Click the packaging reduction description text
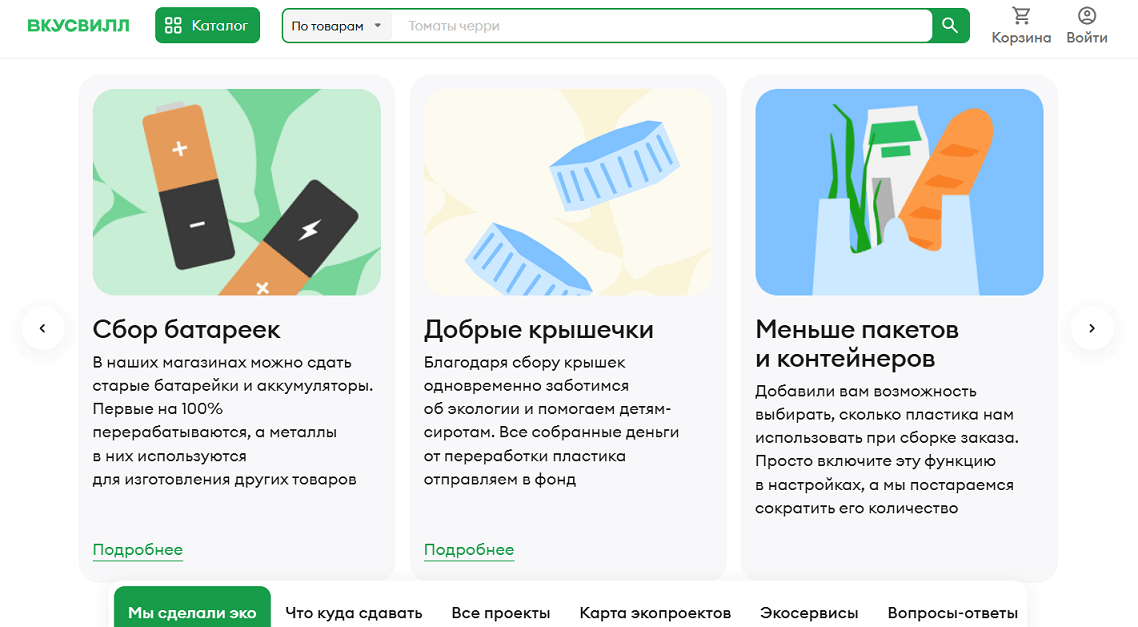 [x=887, y=450]
